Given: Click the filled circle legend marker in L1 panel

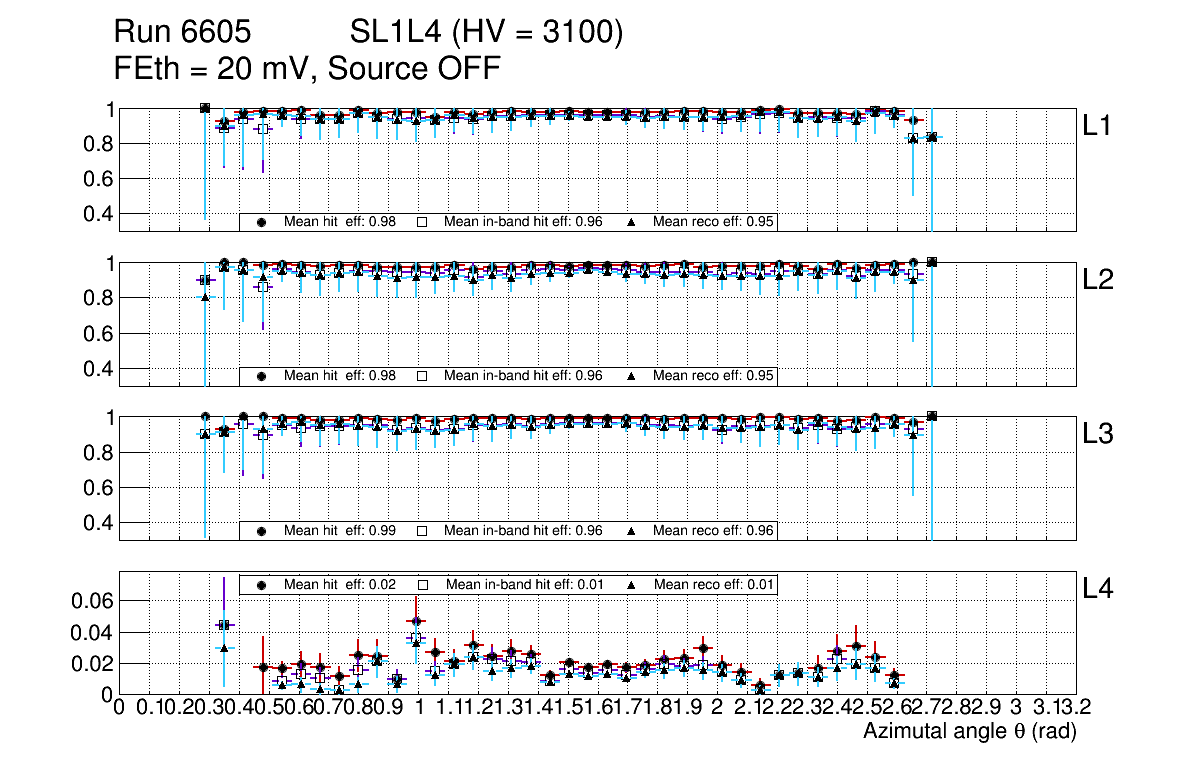Looking at the screenshot, I should point(262,222).
